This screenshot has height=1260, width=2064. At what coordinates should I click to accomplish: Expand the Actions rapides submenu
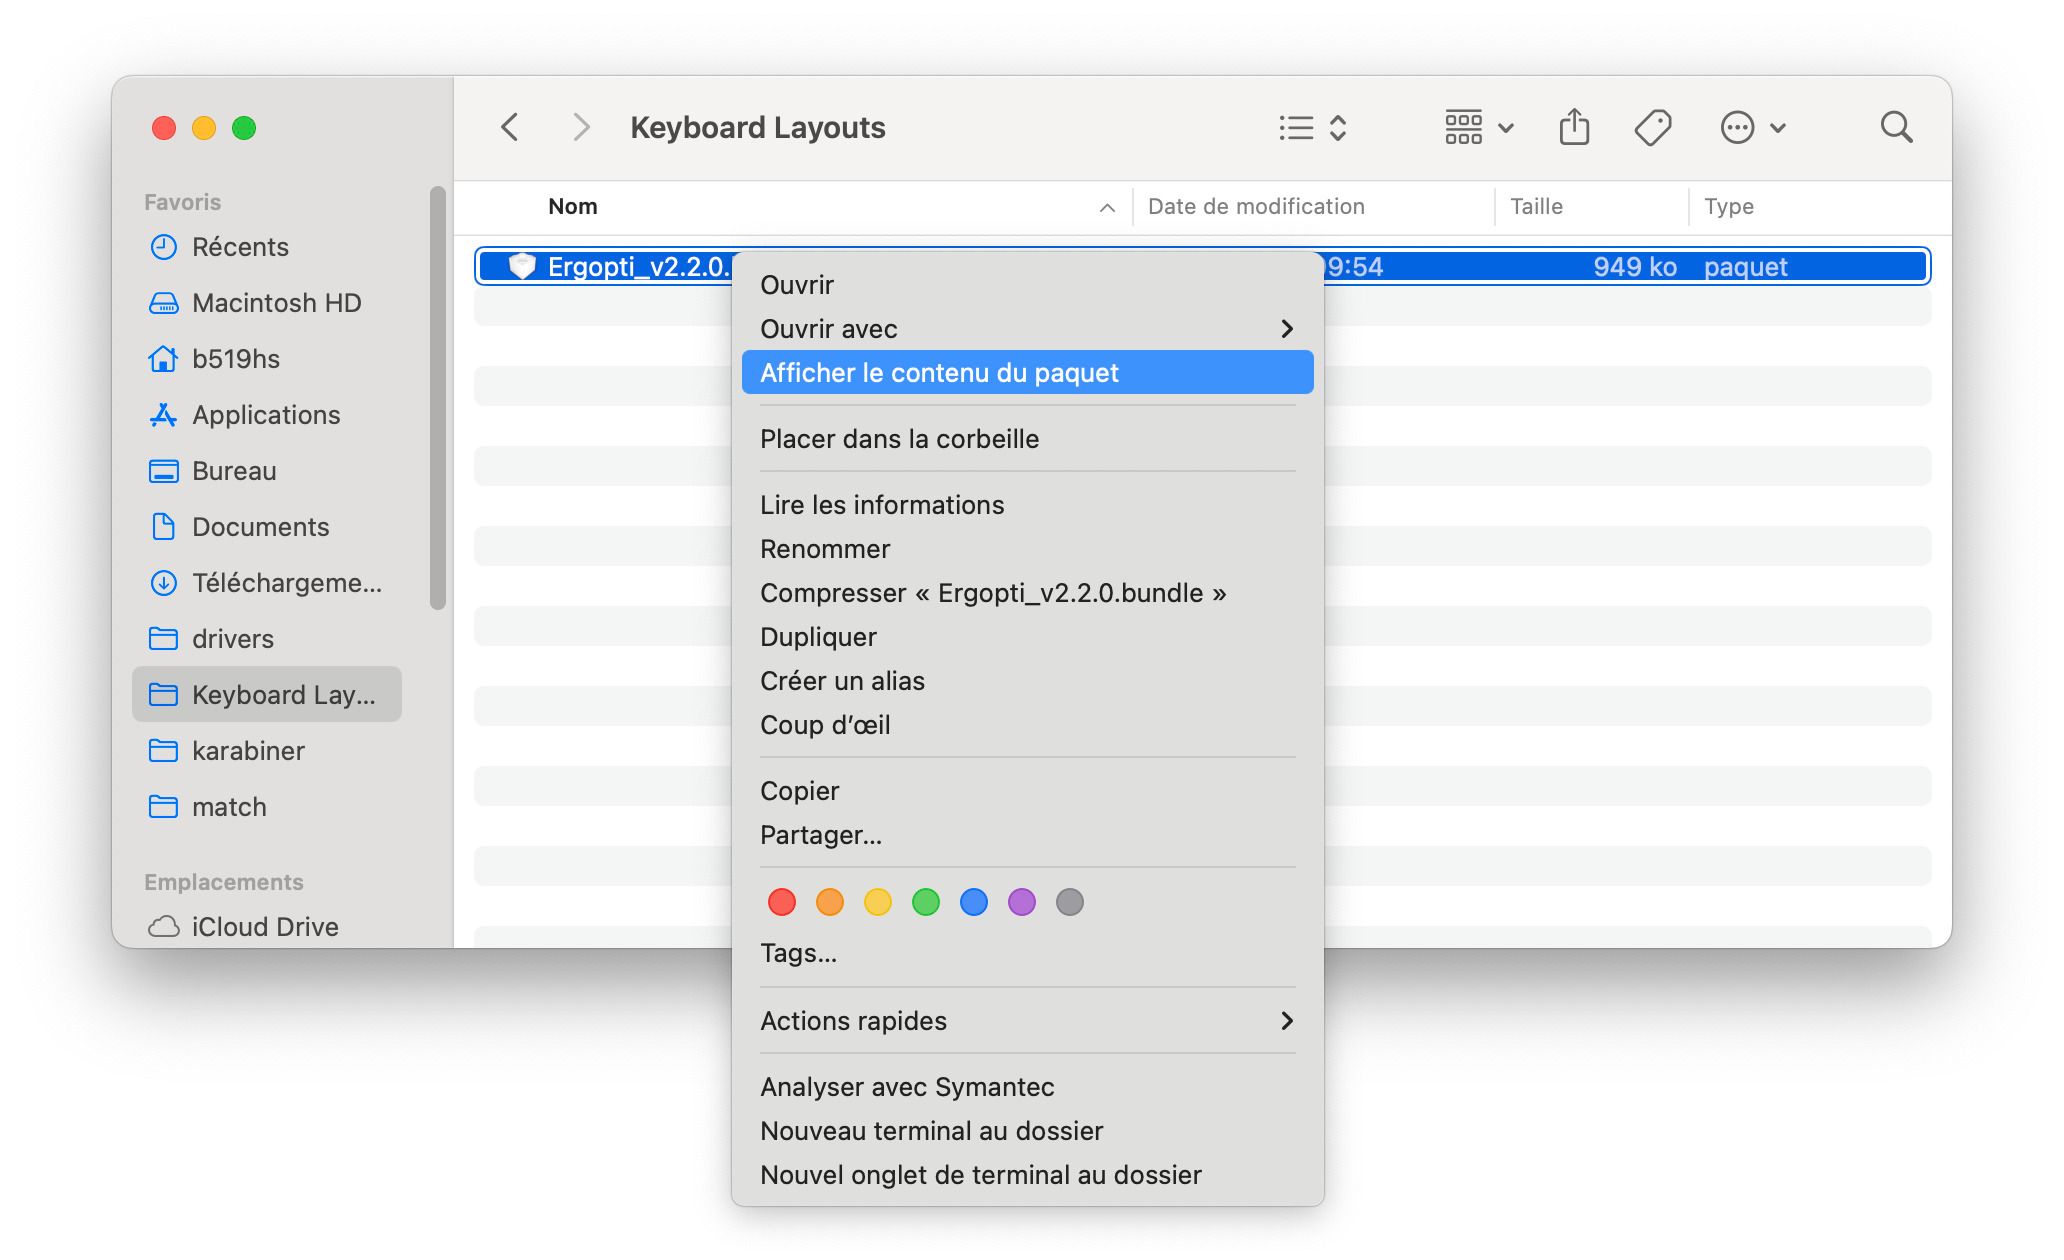tap(1027, 1021)
